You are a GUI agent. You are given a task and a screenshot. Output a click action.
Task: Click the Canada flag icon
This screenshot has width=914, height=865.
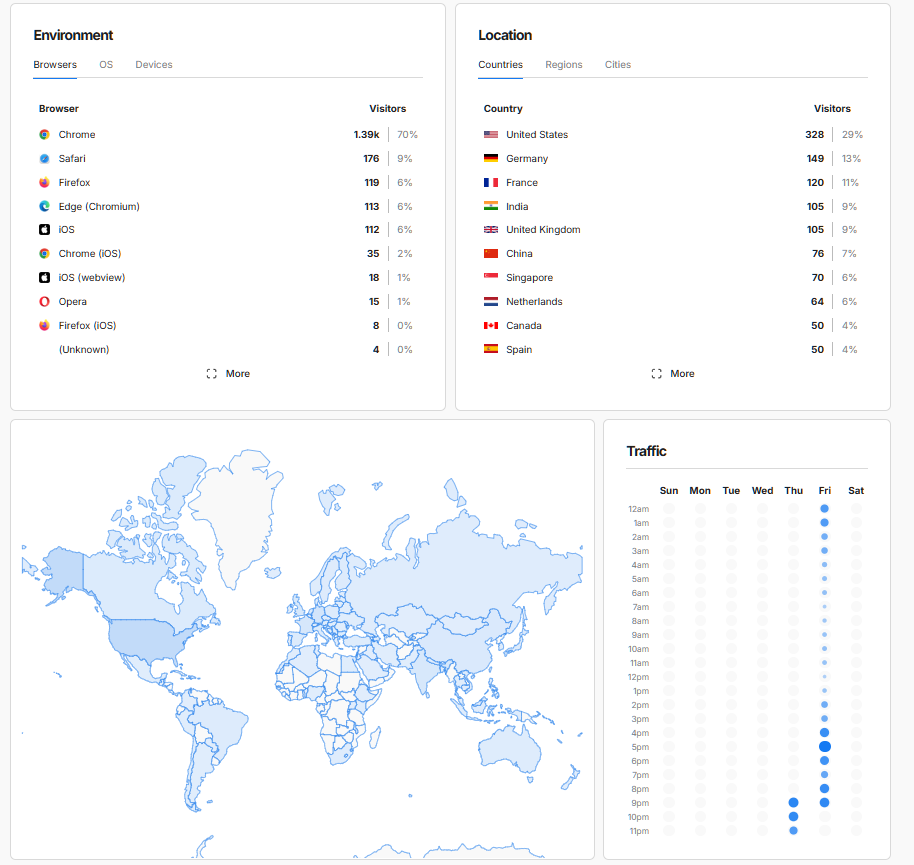(491, 326)
